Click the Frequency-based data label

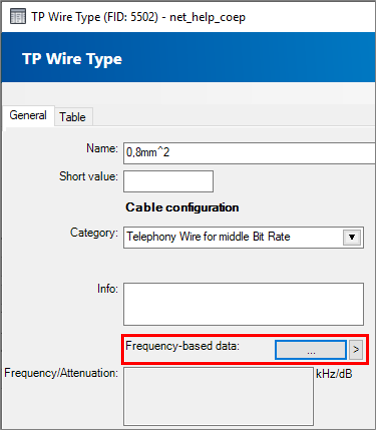[x=182, y=346]
